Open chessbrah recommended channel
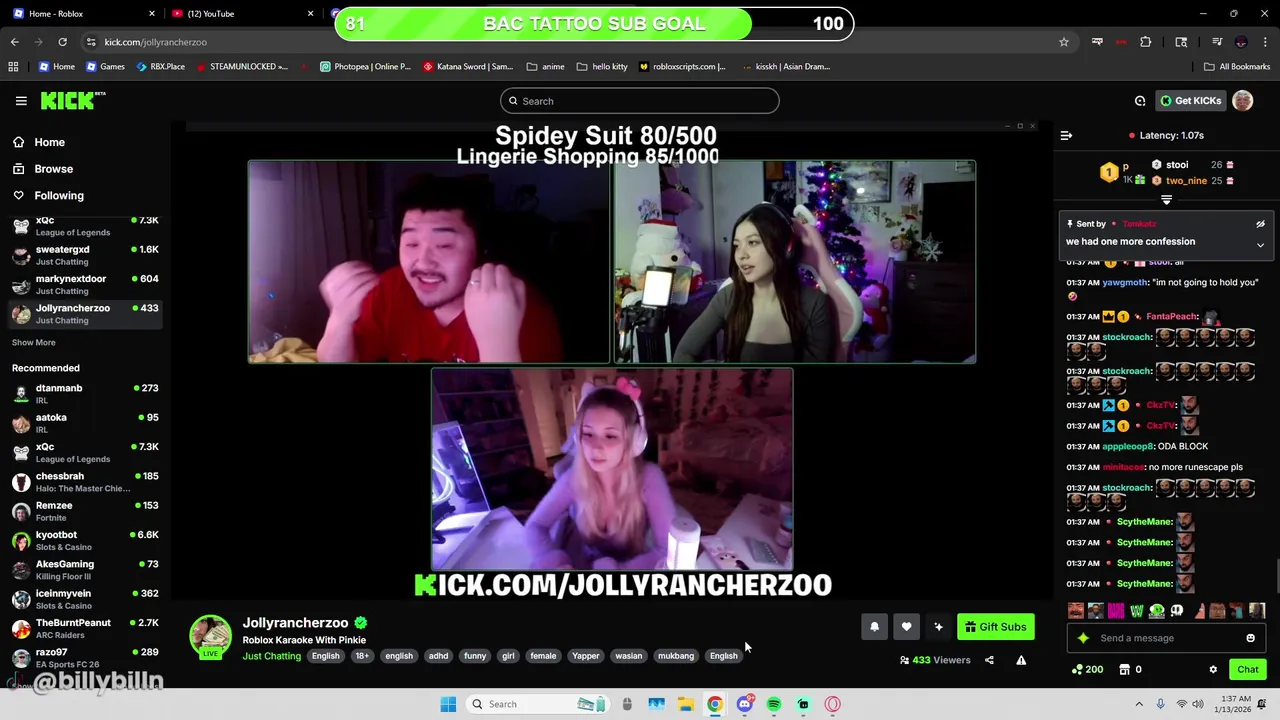The height and width of the screenshot is (720, 1280). tap(85, 482)
